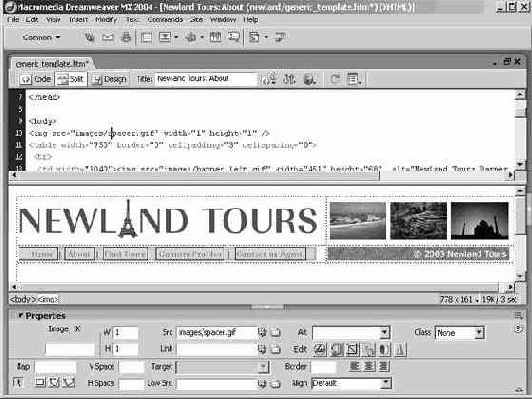
Task: Select the rectangular hotspot map tool
Action: point(40,383)
